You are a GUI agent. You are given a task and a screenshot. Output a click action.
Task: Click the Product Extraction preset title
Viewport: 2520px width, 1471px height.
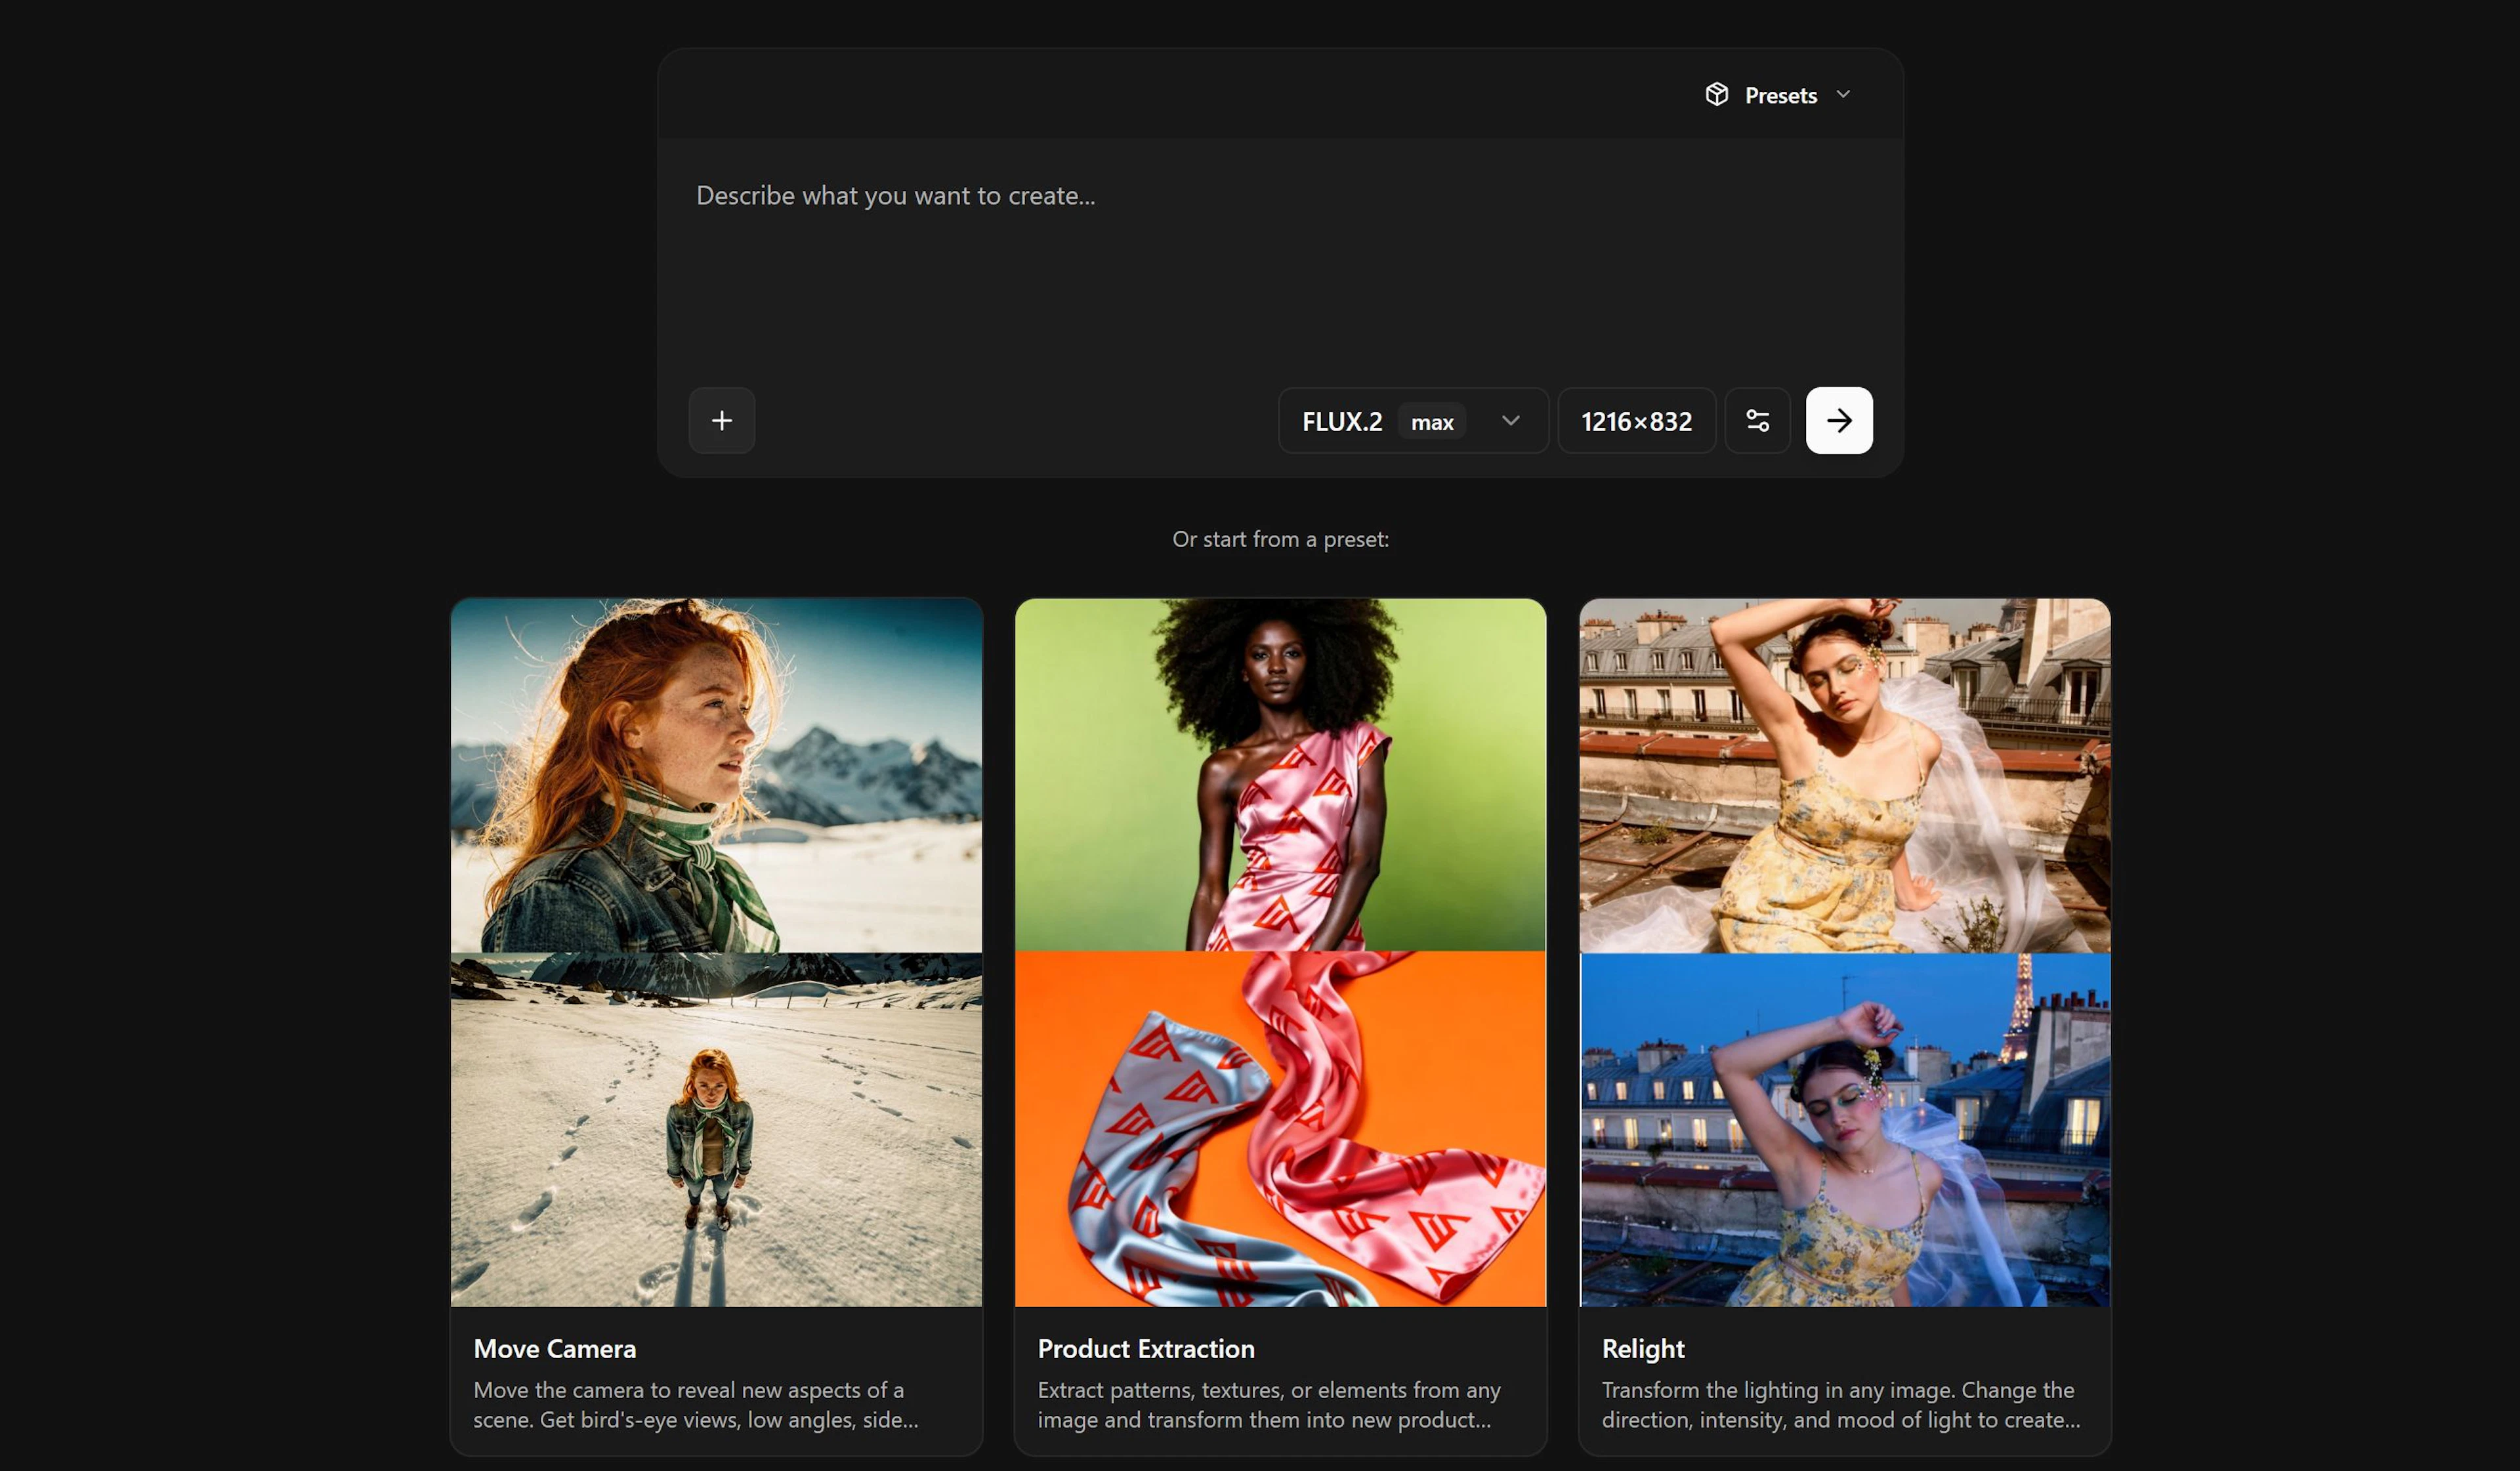click(x=1145, y=1349)
